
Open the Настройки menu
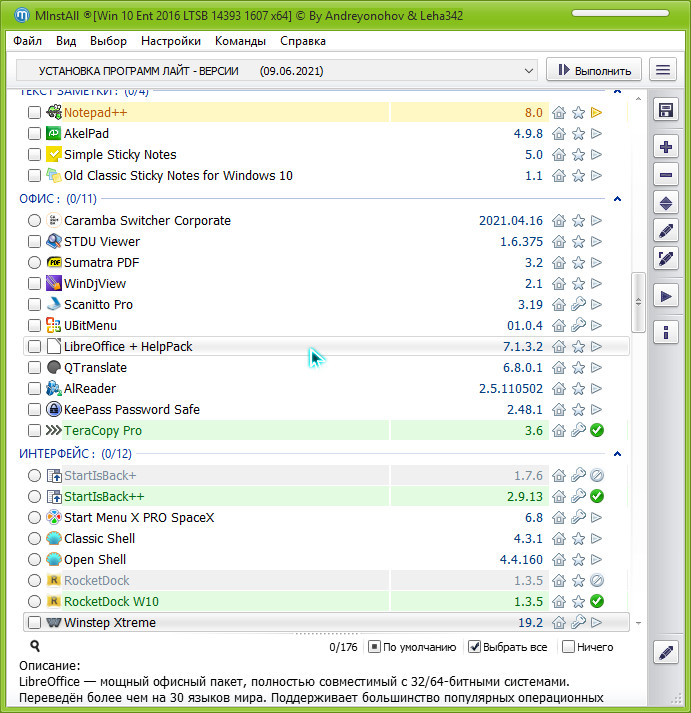(x=171, y=41)
